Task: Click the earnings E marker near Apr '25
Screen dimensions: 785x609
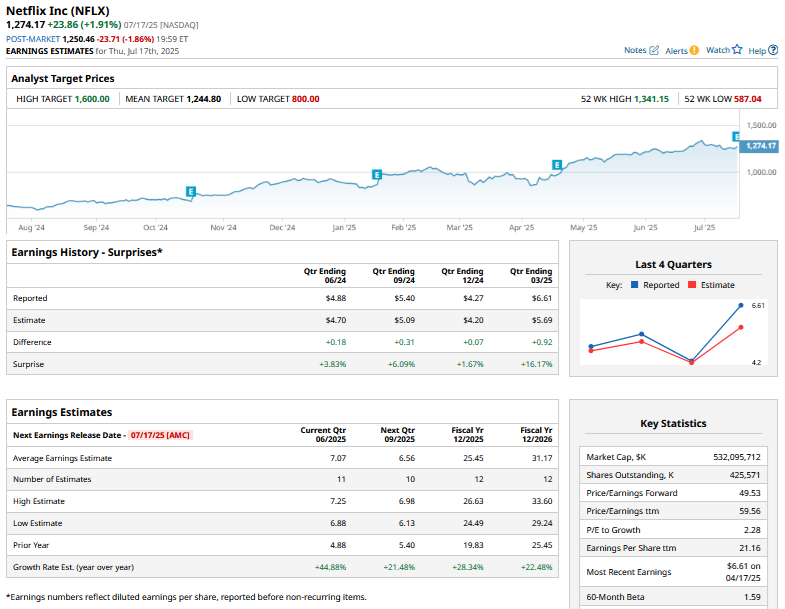Action: 557,165
